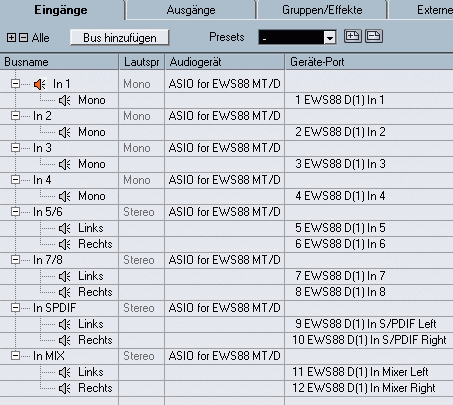The width and height of the screenshot is (453, 405).
Task: Collapse the In 3 bus
Action: click(15, 148)
